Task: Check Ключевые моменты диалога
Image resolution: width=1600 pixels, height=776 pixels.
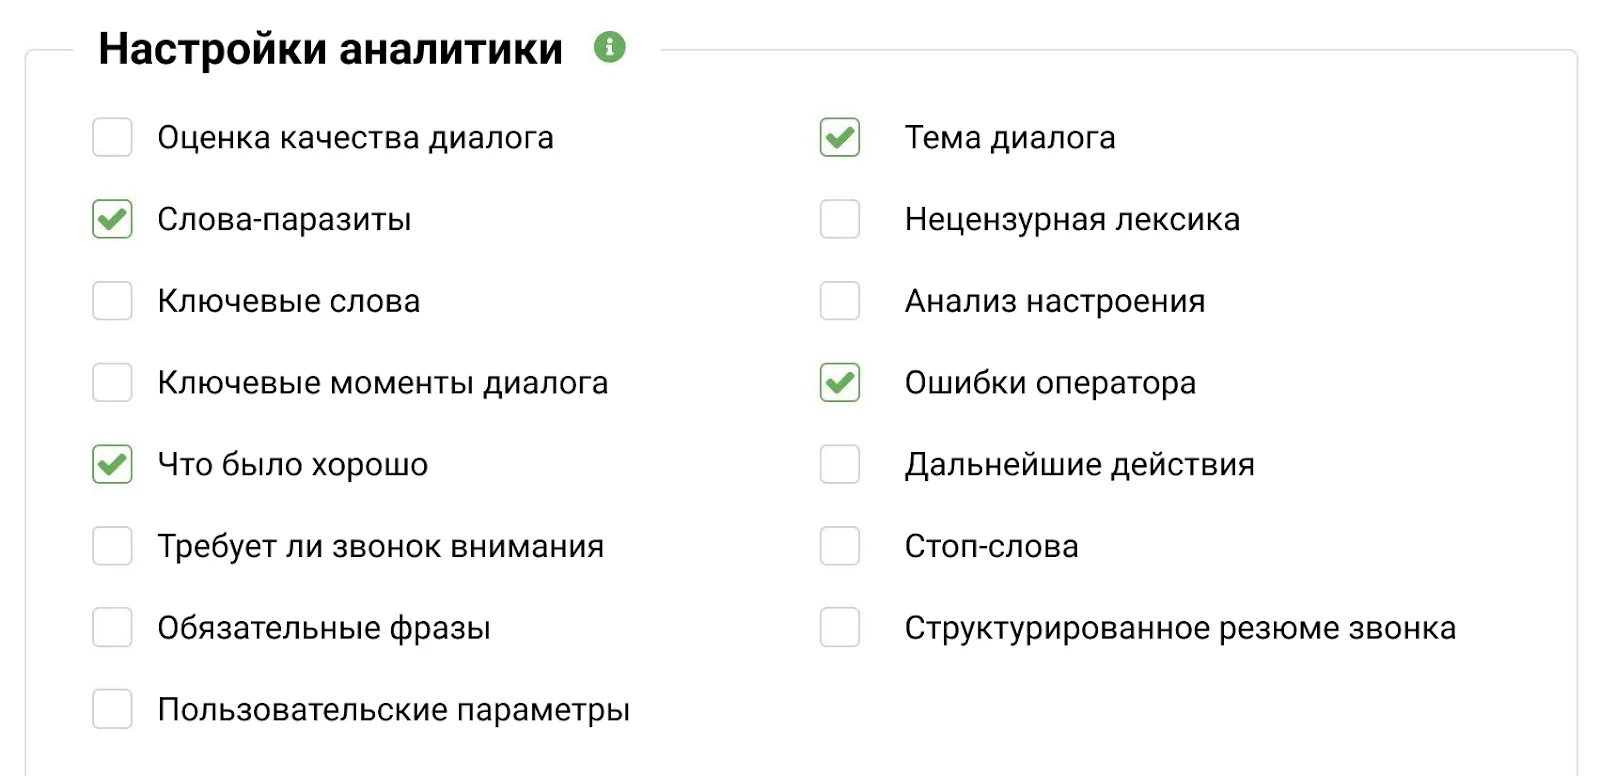Action: [112, 383]
